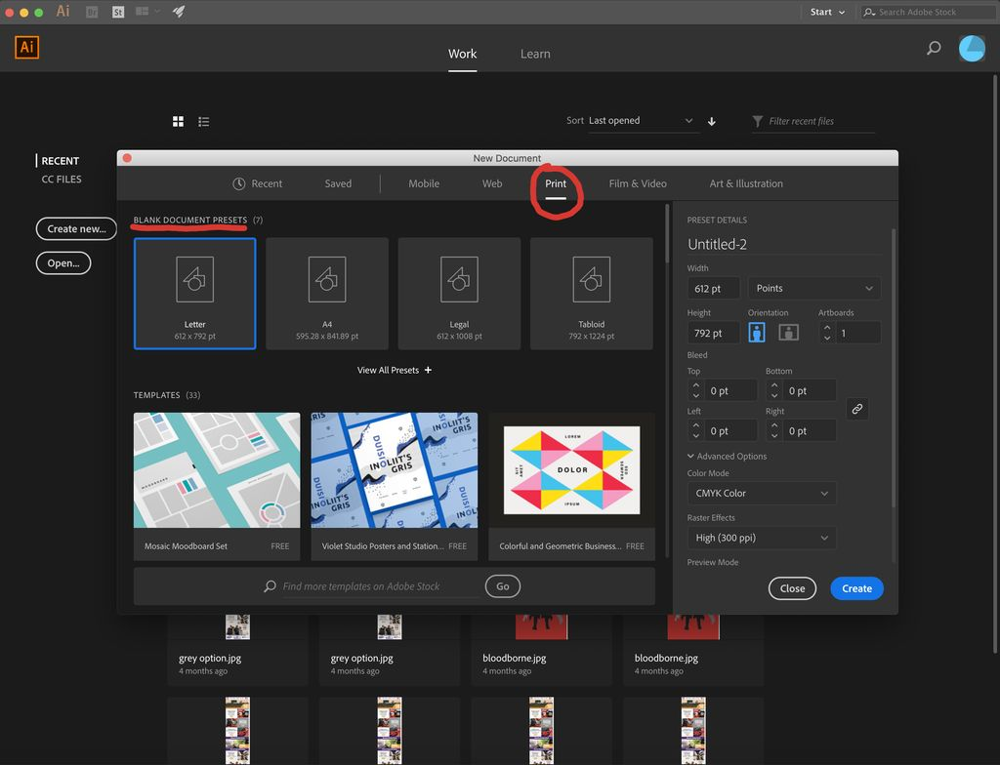Screen dimensions: 1000x765
Task: Open the Art & Illustration tab
Action: (746, 184)
